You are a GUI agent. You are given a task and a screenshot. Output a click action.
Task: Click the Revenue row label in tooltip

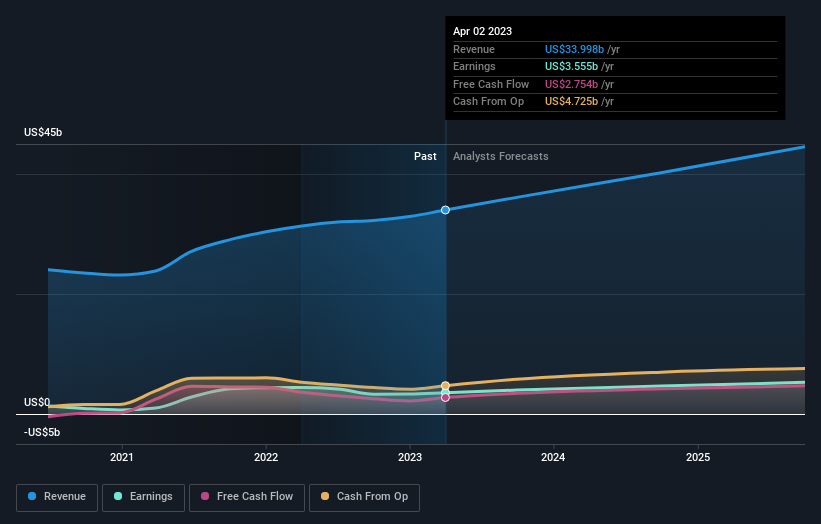(x=474, y=49)
